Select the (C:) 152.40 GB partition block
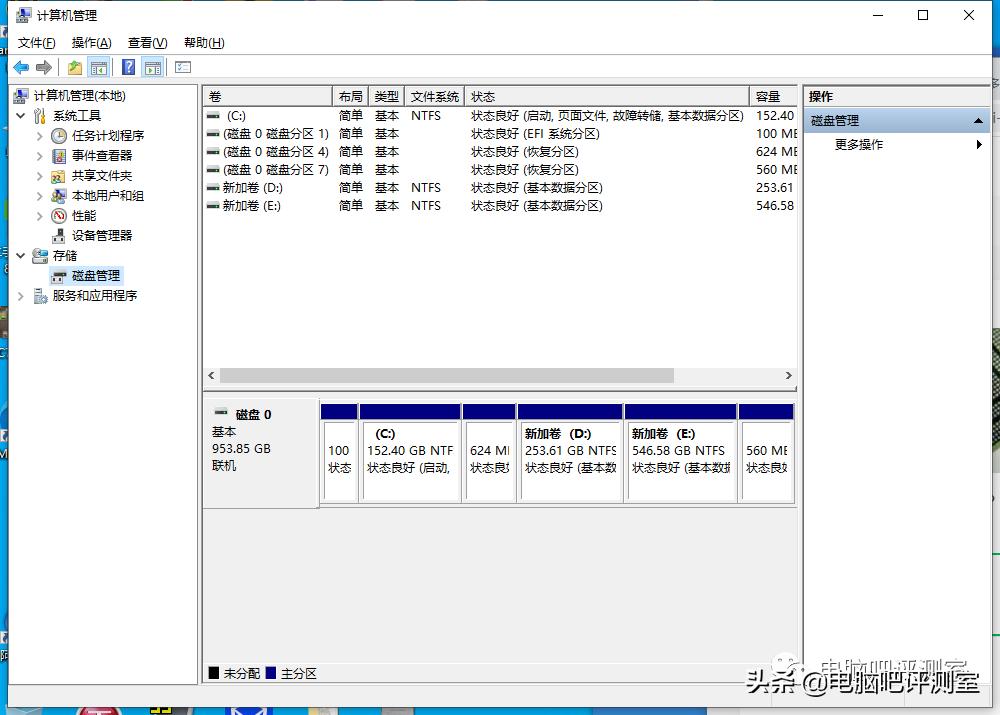This screenshot has width=1000, height=715. pos(410,453)
